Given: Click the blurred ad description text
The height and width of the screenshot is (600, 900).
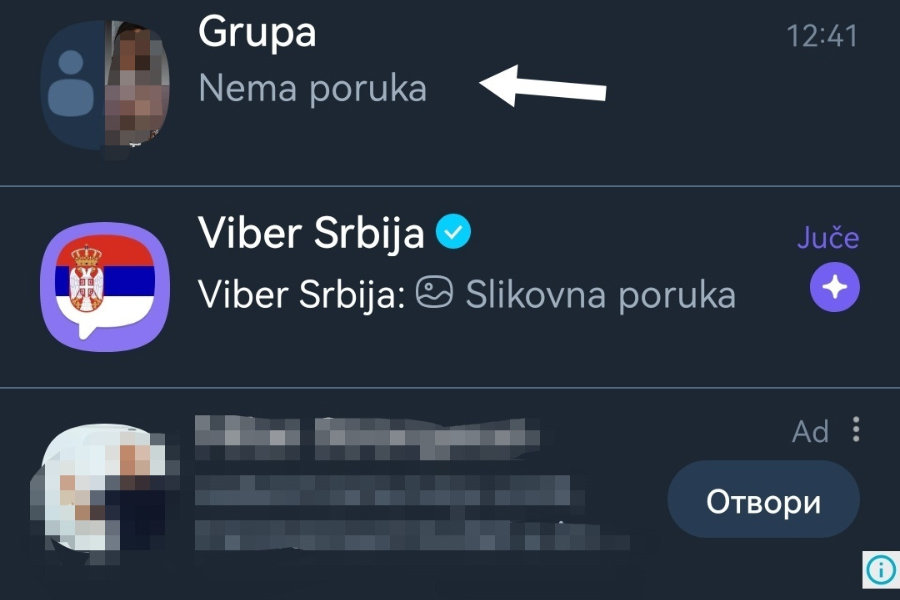Looking at the screenshot, I should (x=410, y=511).
